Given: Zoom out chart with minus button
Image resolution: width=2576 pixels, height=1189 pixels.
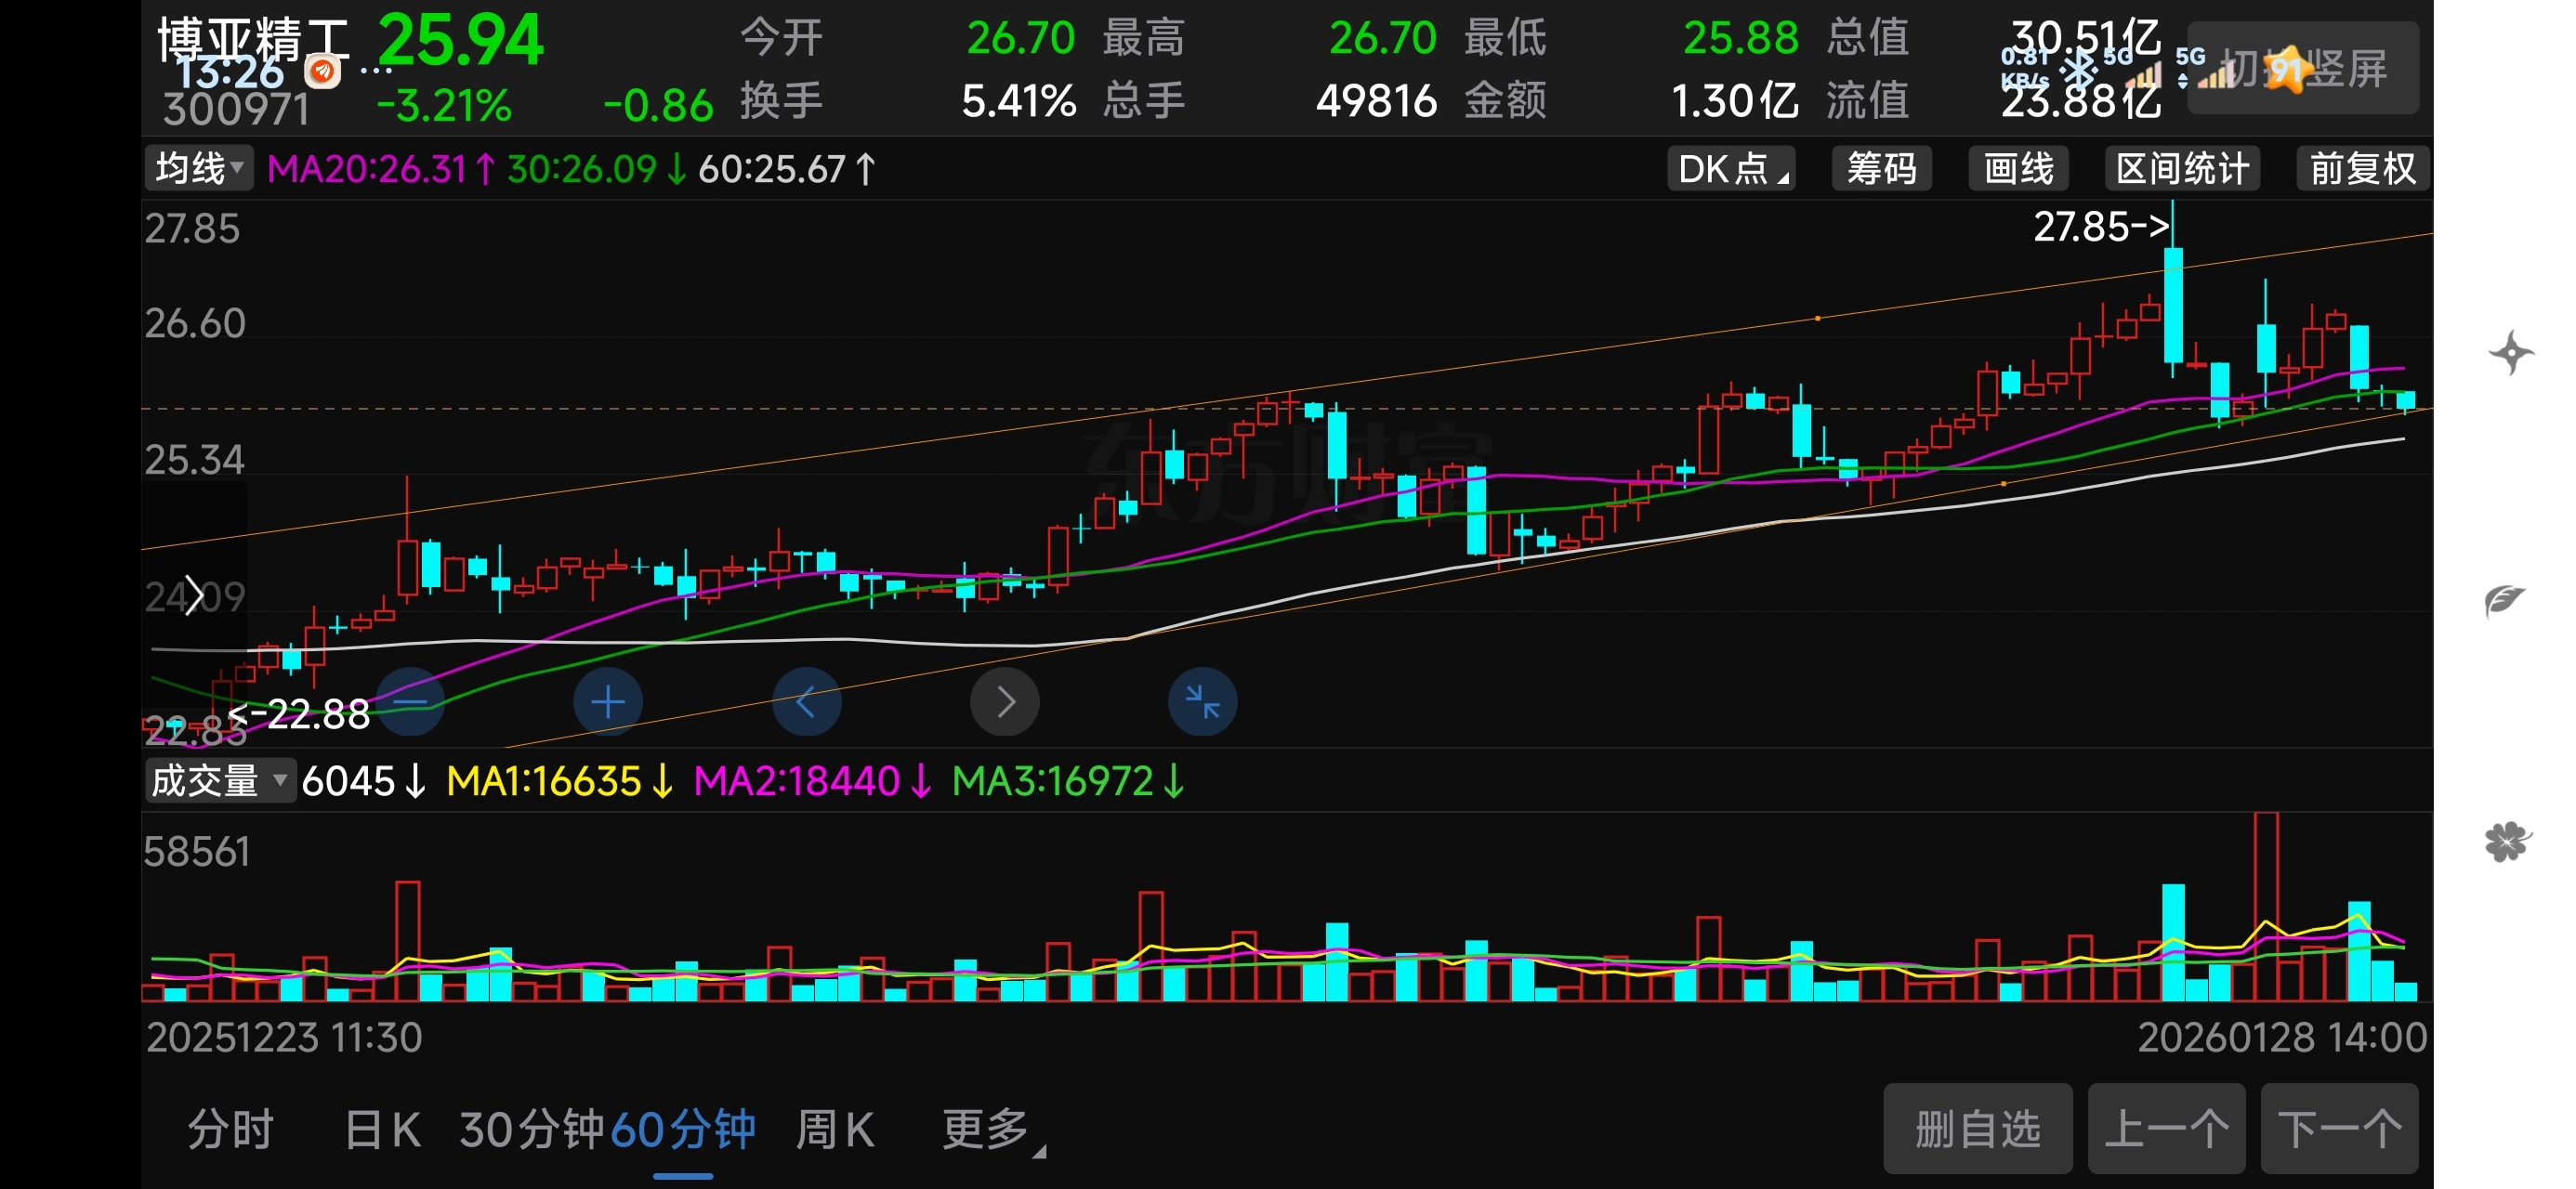Looking at the screenshot, I should (410, 702).
